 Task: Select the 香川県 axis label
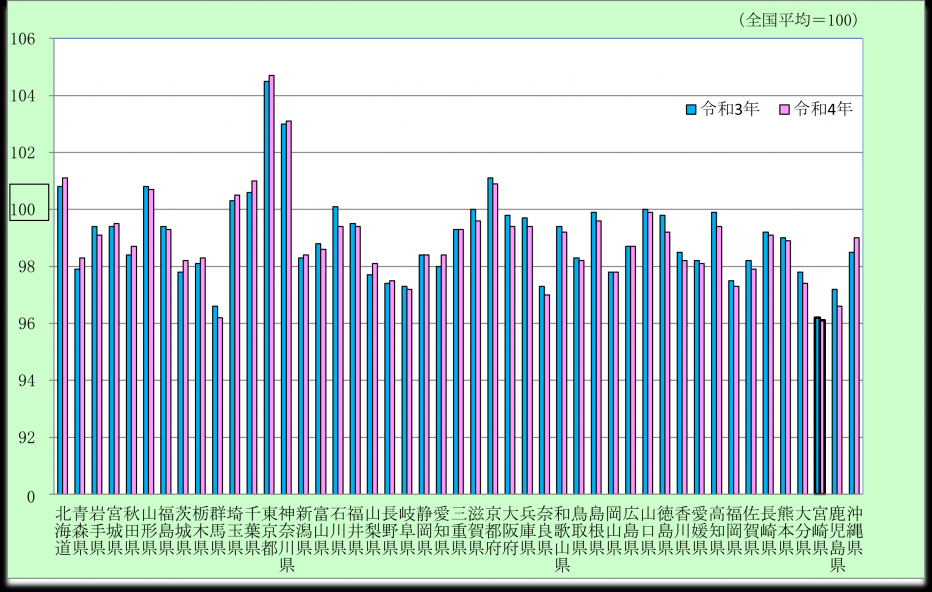684,531
